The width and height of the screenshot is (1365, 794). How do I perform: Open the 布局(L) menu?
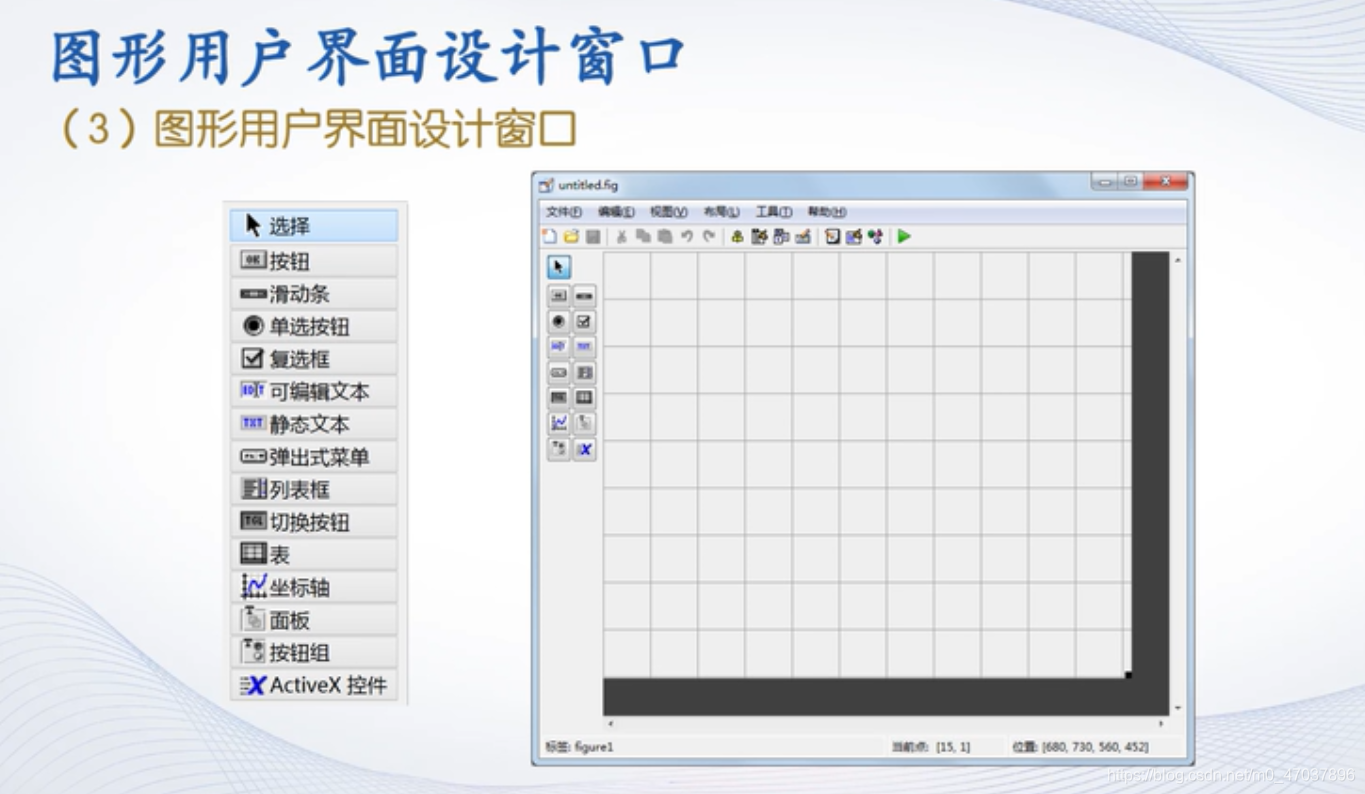click(721, 212)
